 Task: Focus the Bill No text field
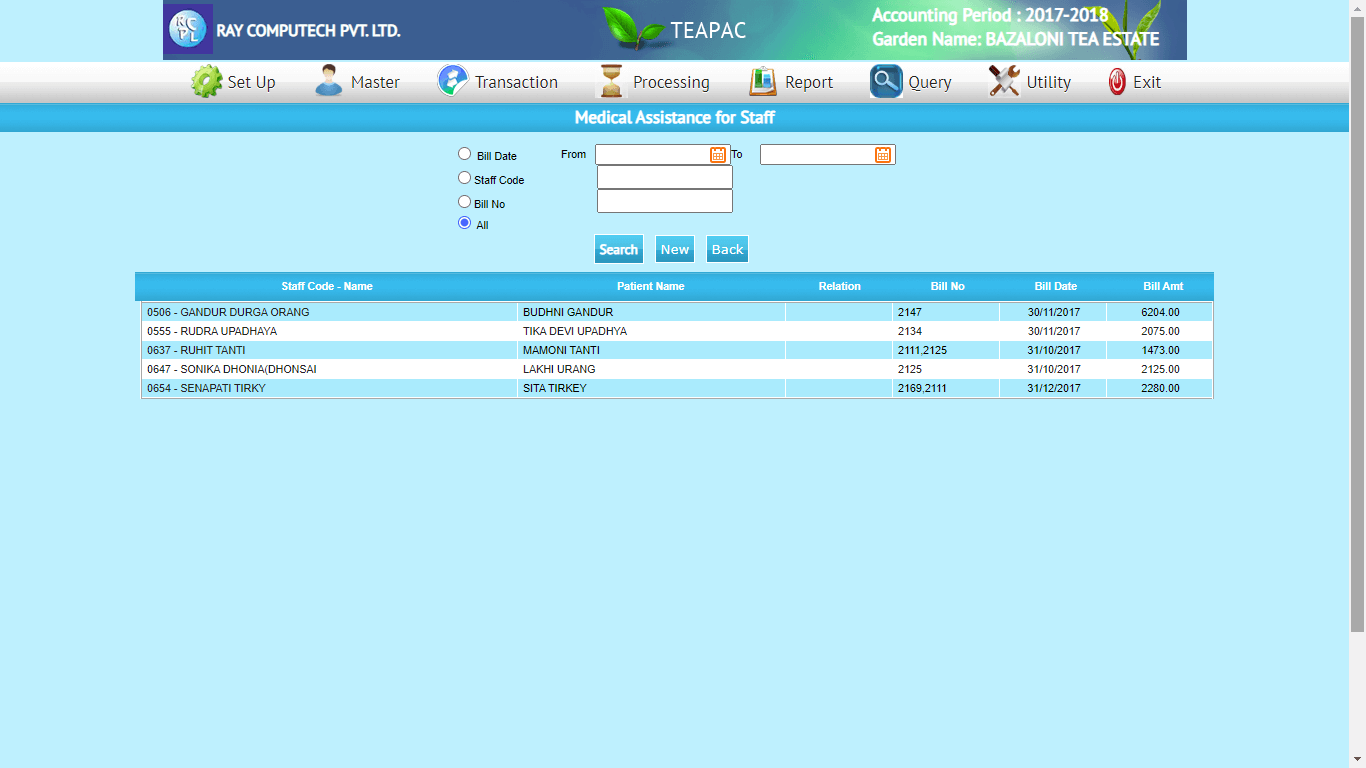(x=665, y=201)
